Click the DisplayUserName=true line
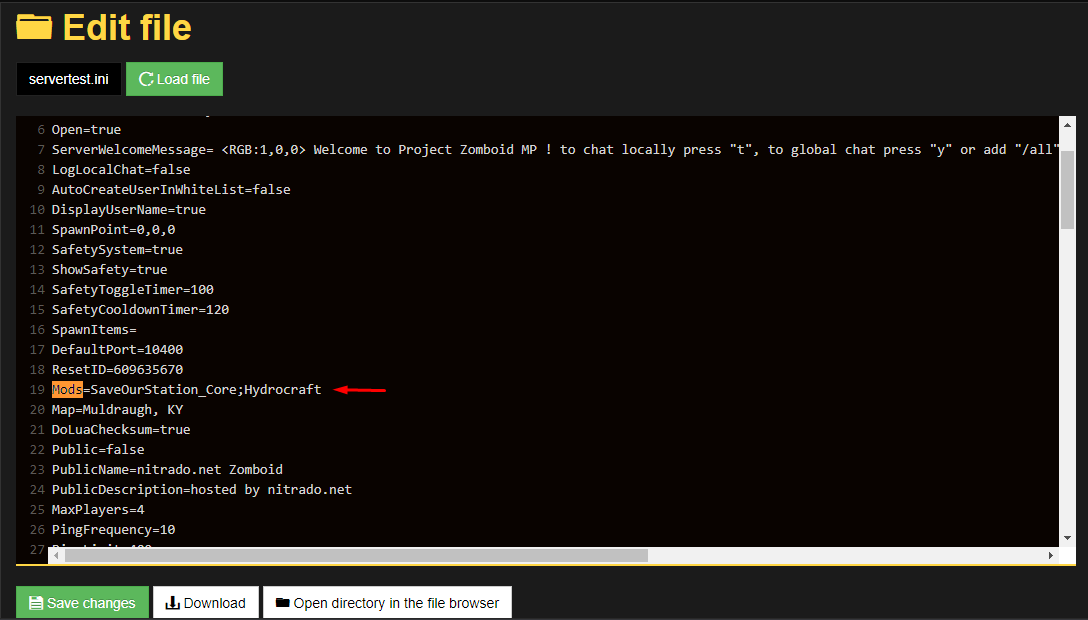The width and height of the screenshot is (1088, 620). (x=128, y=210)
